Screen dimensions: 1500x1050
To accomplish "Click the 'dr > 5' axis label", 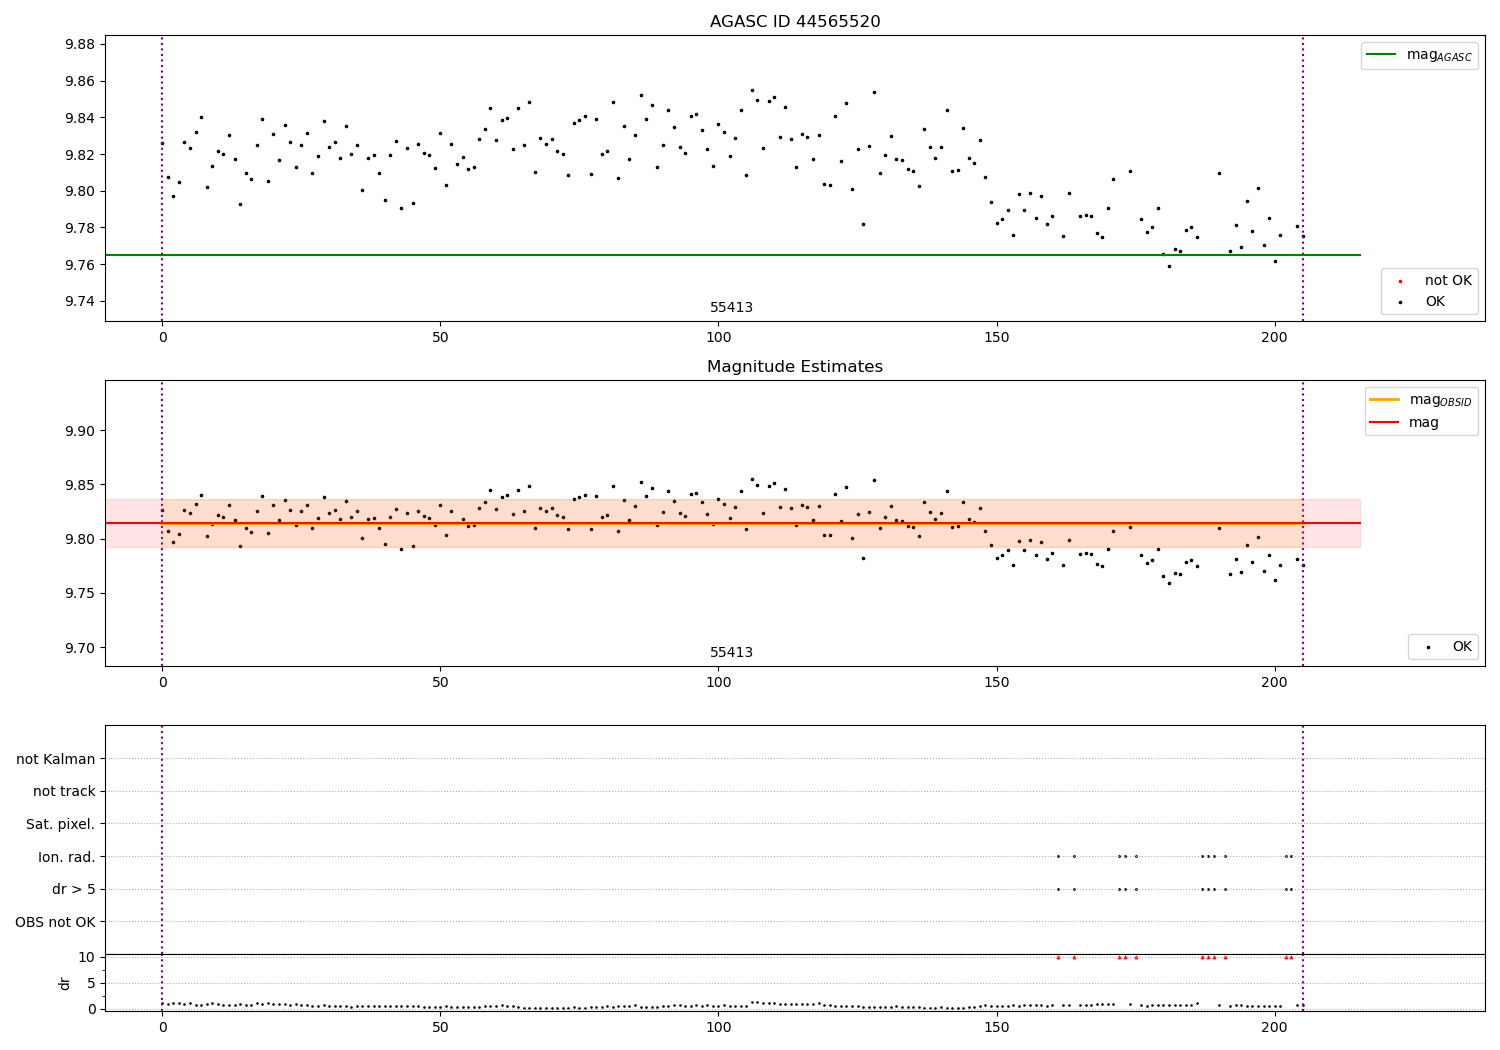I will point(74,890).
